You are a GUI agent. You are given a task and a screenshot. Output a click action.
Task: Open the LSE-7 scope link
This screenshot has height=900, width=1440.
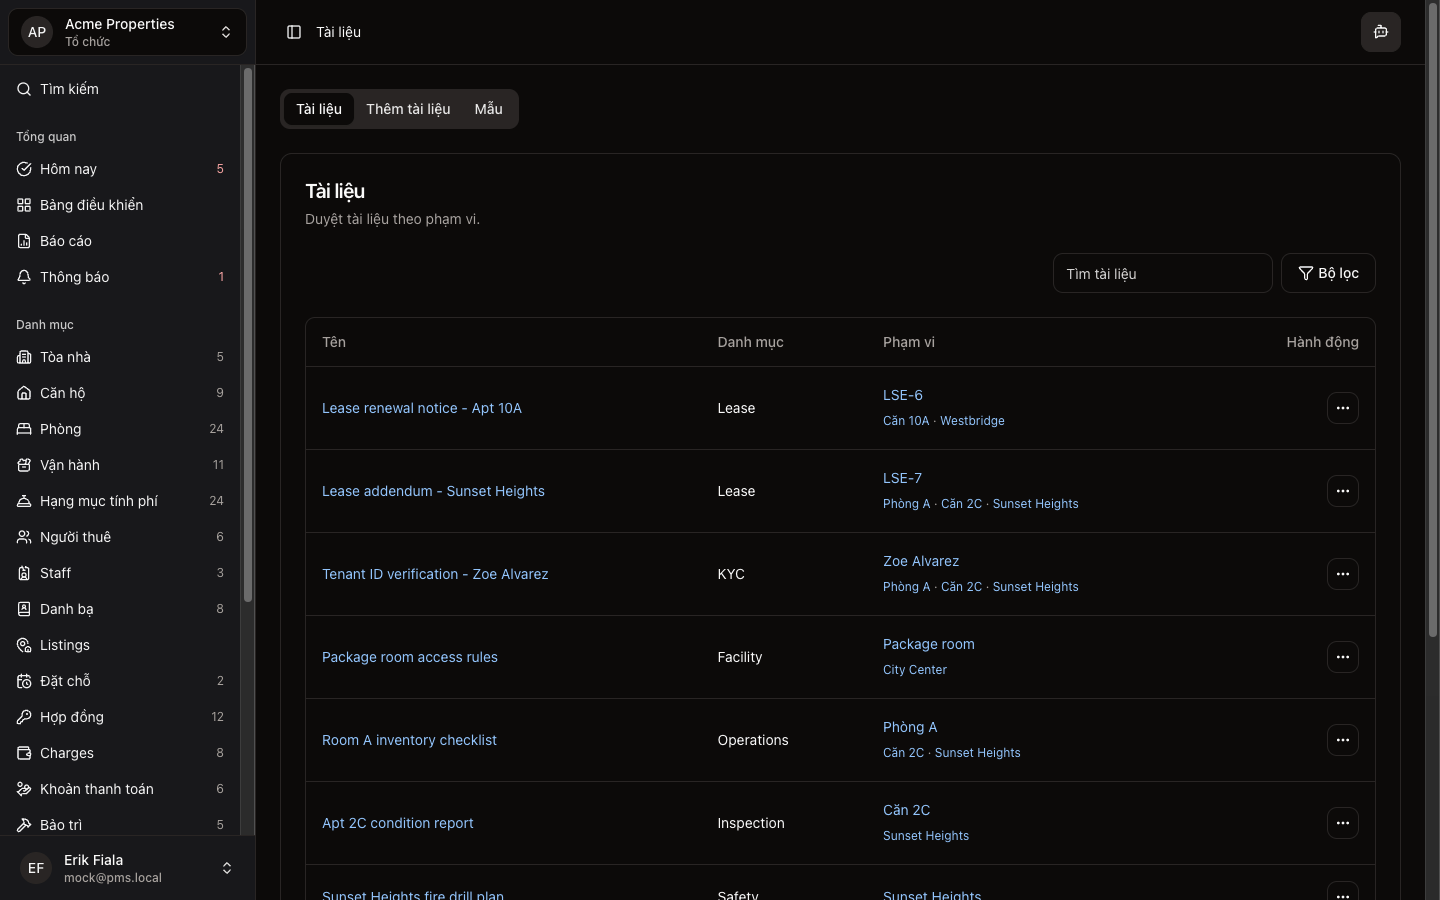pyautogui.click(x=902, y=478)
